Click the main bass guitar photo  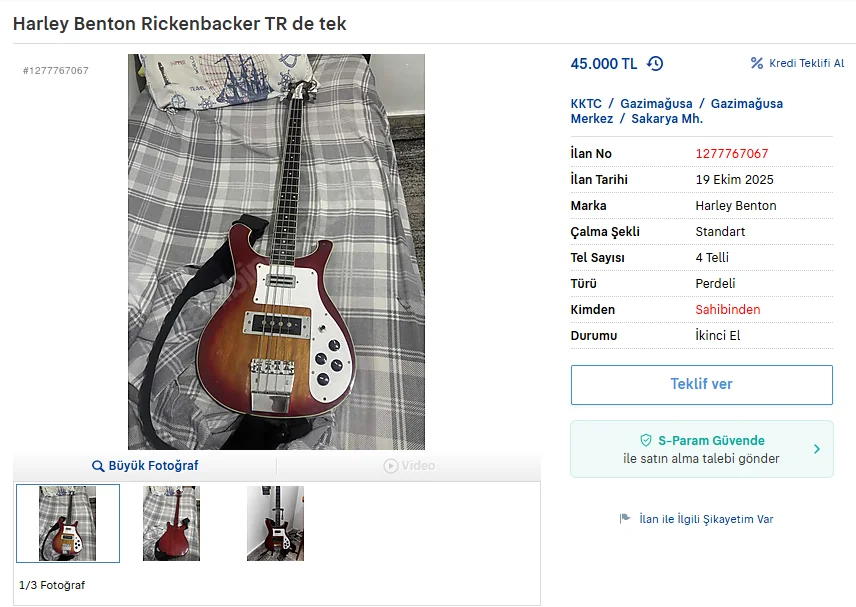click(x=276, y=251)
